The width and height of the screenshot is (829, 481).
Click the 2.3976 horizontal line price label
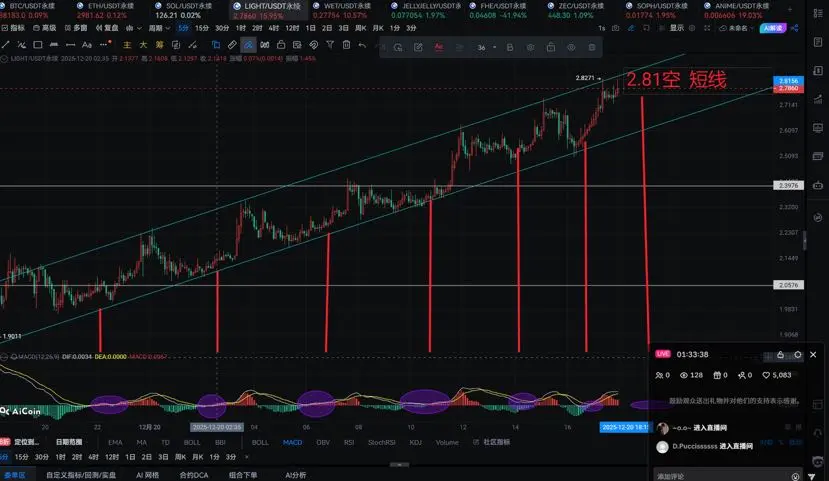coord(788,186)
